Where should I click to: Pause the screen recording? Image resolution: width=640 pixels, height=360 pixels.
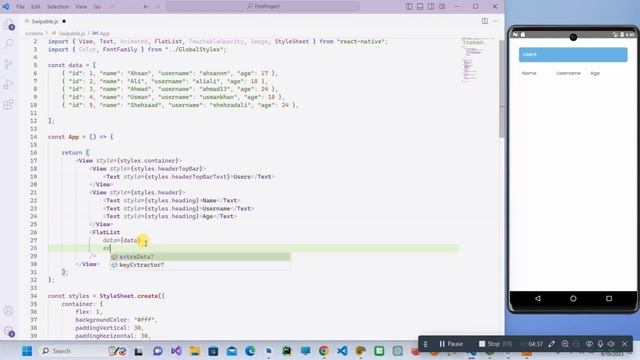(x=451, y=344)
